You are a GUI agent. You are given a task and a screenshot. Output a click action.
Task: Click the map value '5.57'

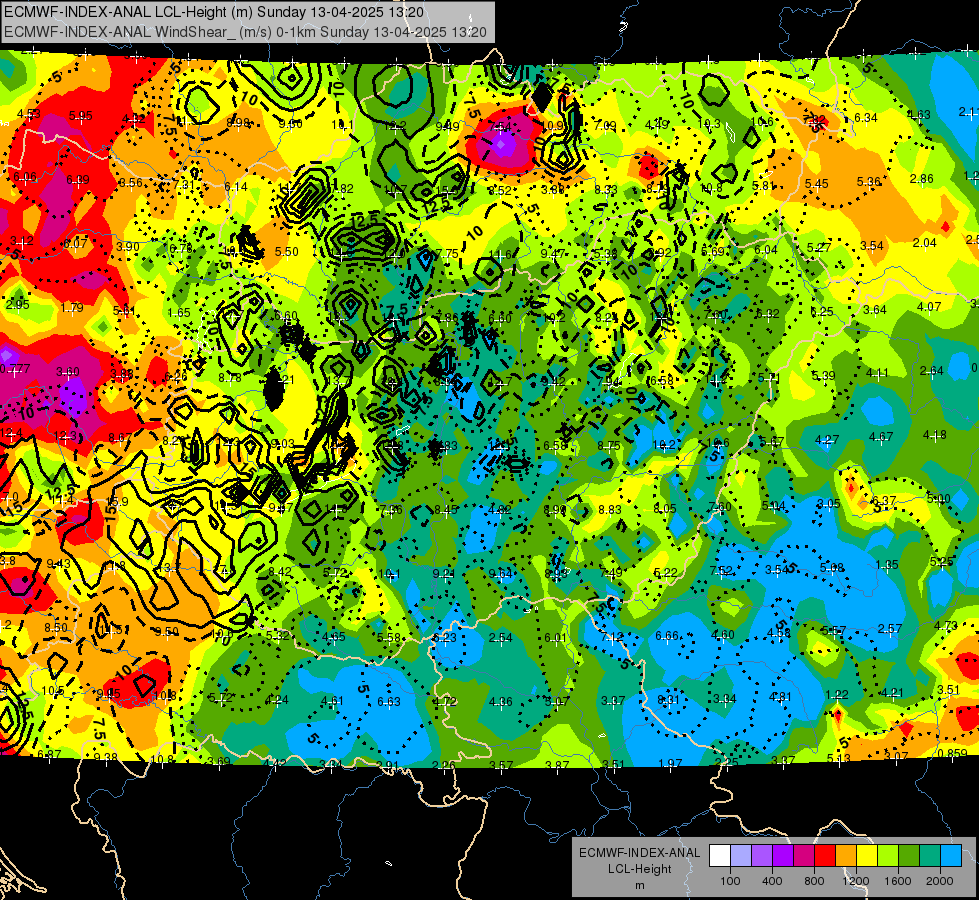pyautogui.click(x=833, y=631)
